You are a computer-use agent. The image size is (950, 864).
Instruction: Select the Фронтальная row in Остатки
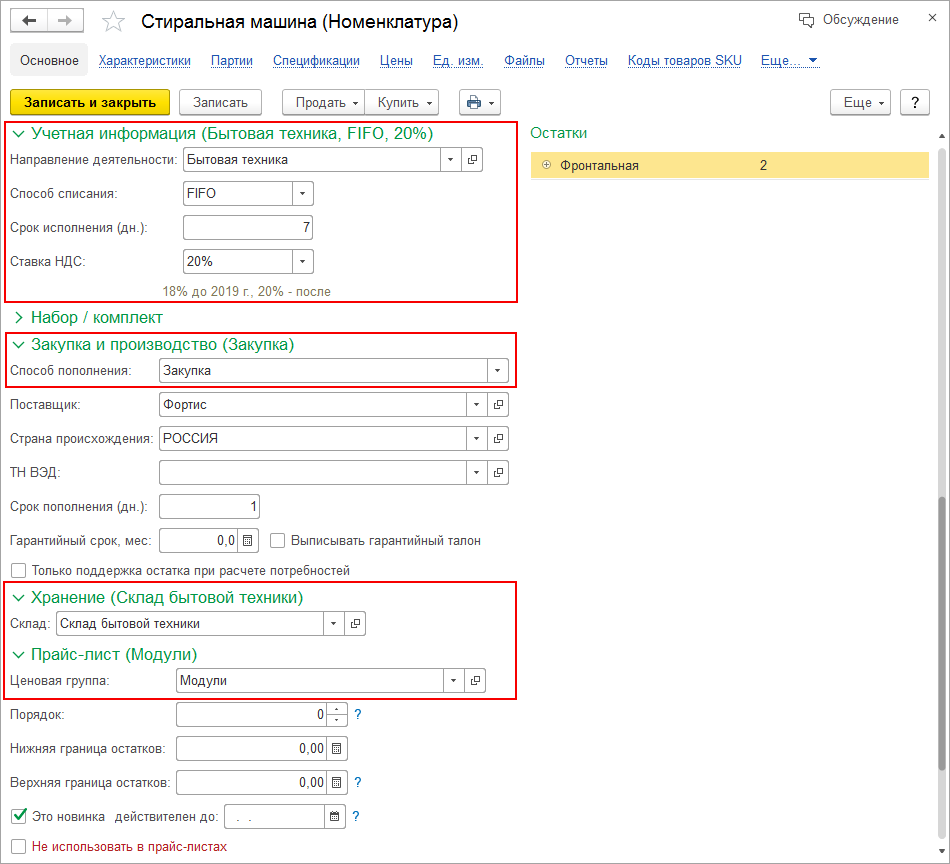tap(729, 165)
